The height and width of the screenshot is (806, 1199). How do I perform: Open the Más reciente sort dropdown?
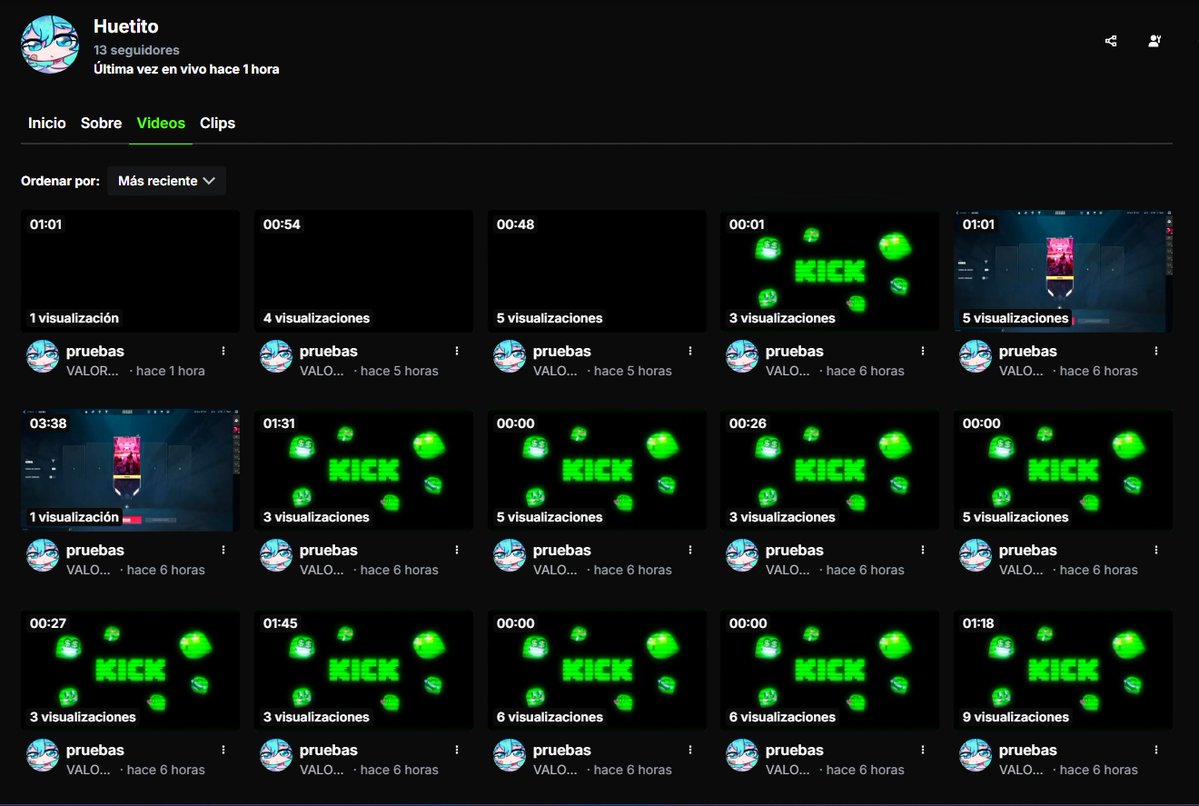pos(166,181)
